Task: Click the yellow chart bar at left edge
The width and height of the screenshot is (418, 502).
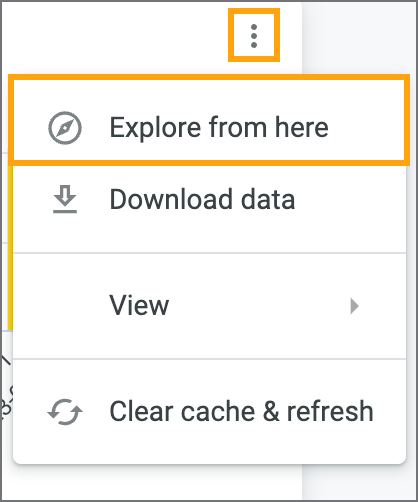Action: [x=10, y=247]
